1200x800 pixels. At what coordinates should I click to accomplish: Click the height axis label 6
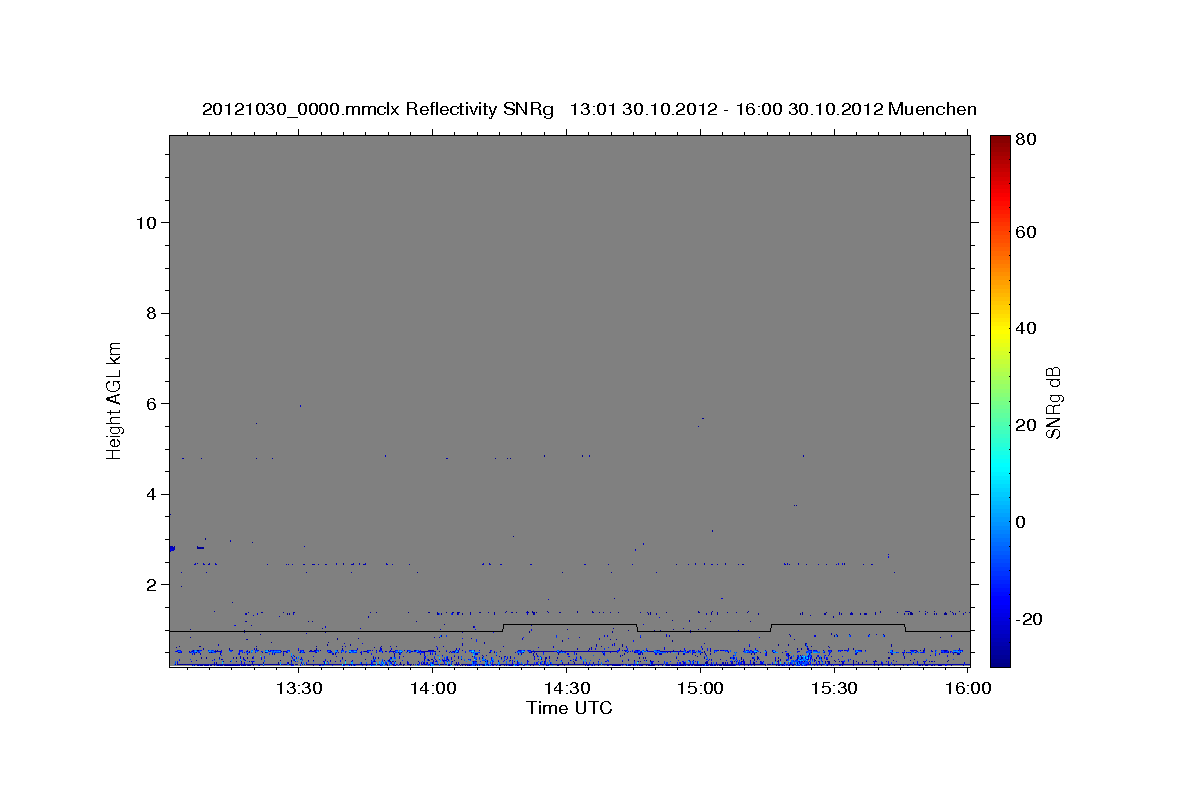click(149, 404)
